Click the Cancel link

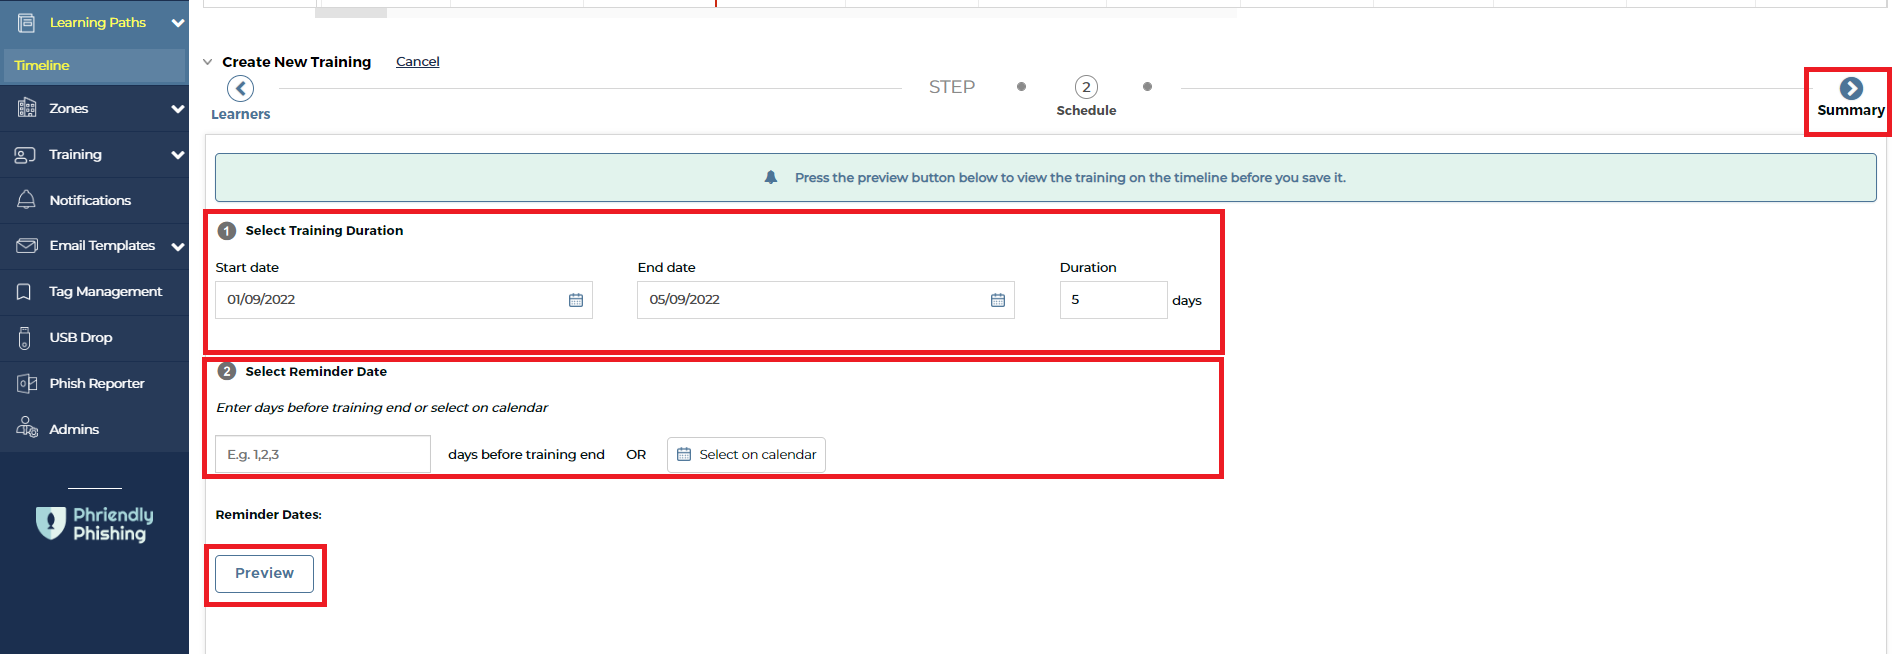coord(418,61)
